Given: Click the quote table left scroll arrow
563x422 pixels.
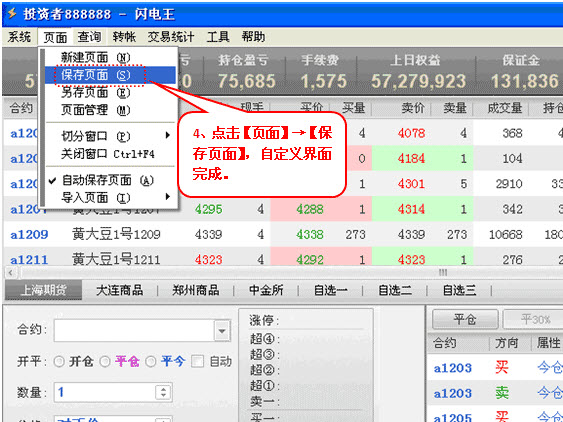Looking at the screenshot, I should 10,273.
